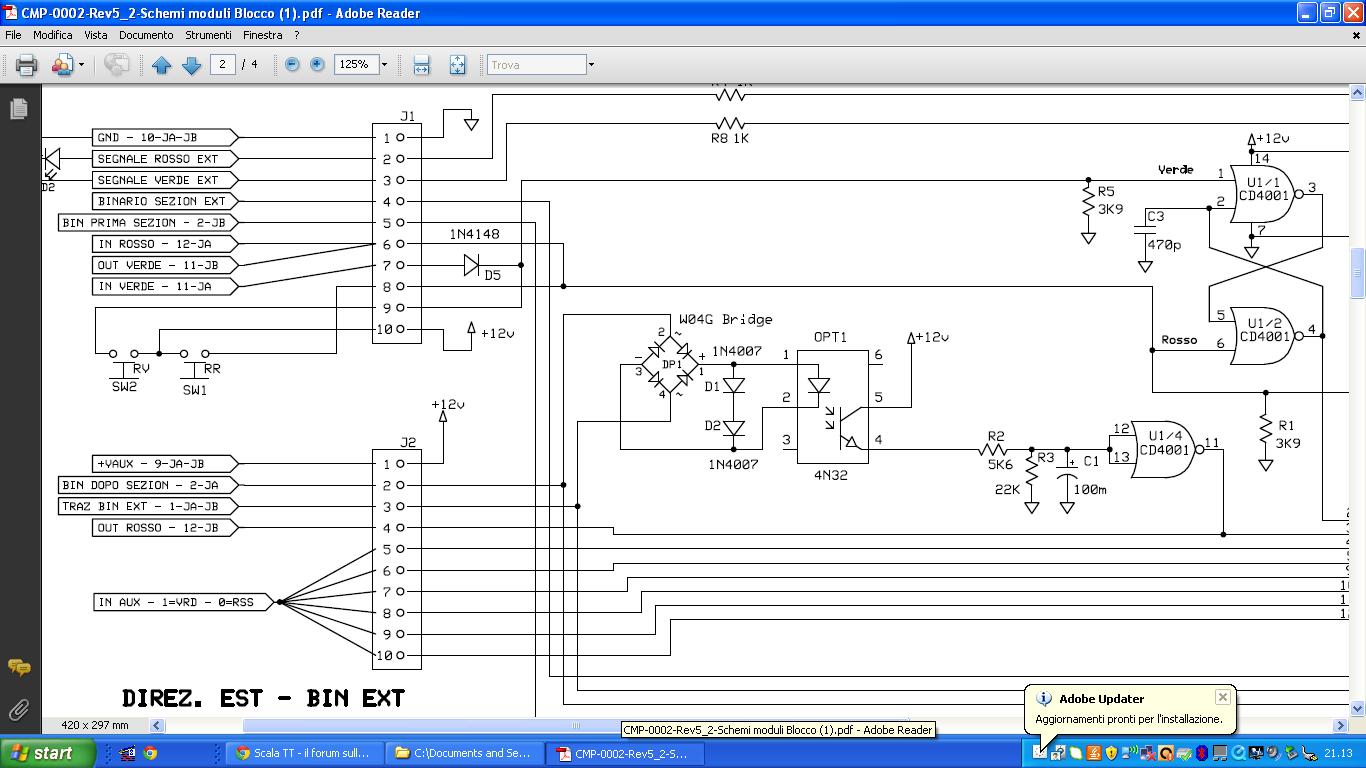Open the Comments panel icon in the left sidebar

tap(18, 667)
